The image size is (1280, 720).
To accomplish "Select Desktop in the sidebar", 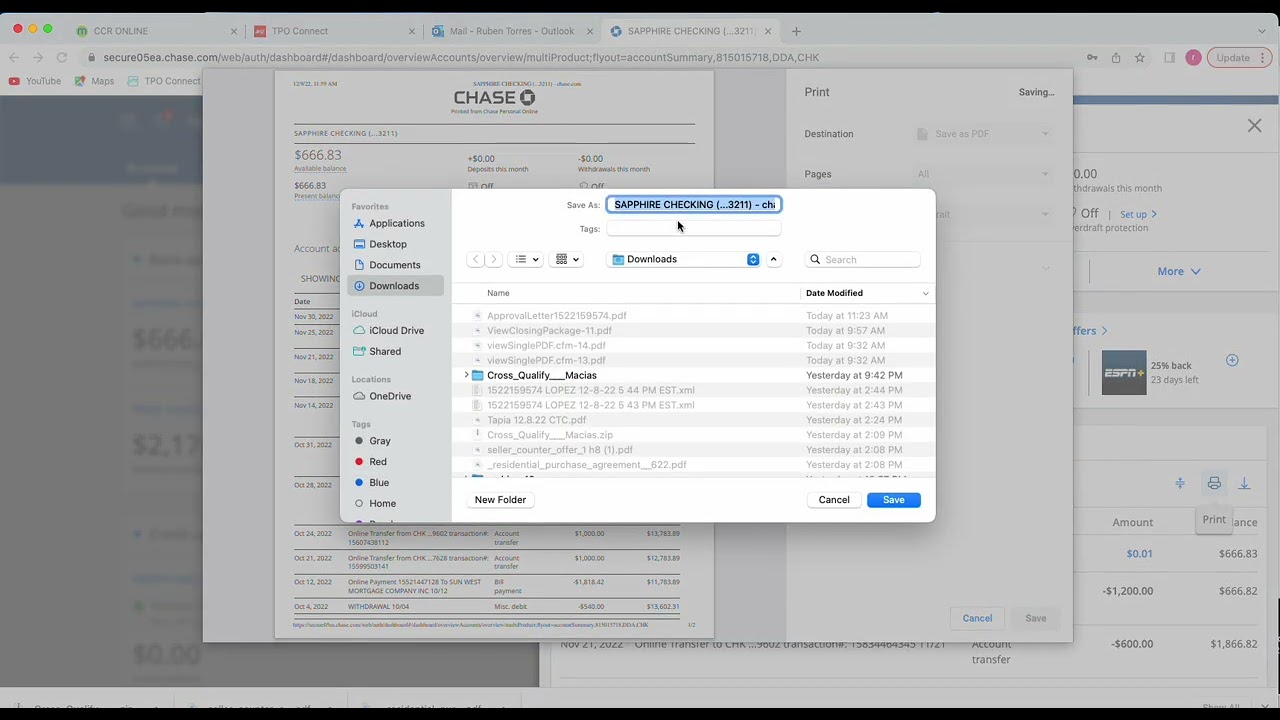I will coord(396,244).
